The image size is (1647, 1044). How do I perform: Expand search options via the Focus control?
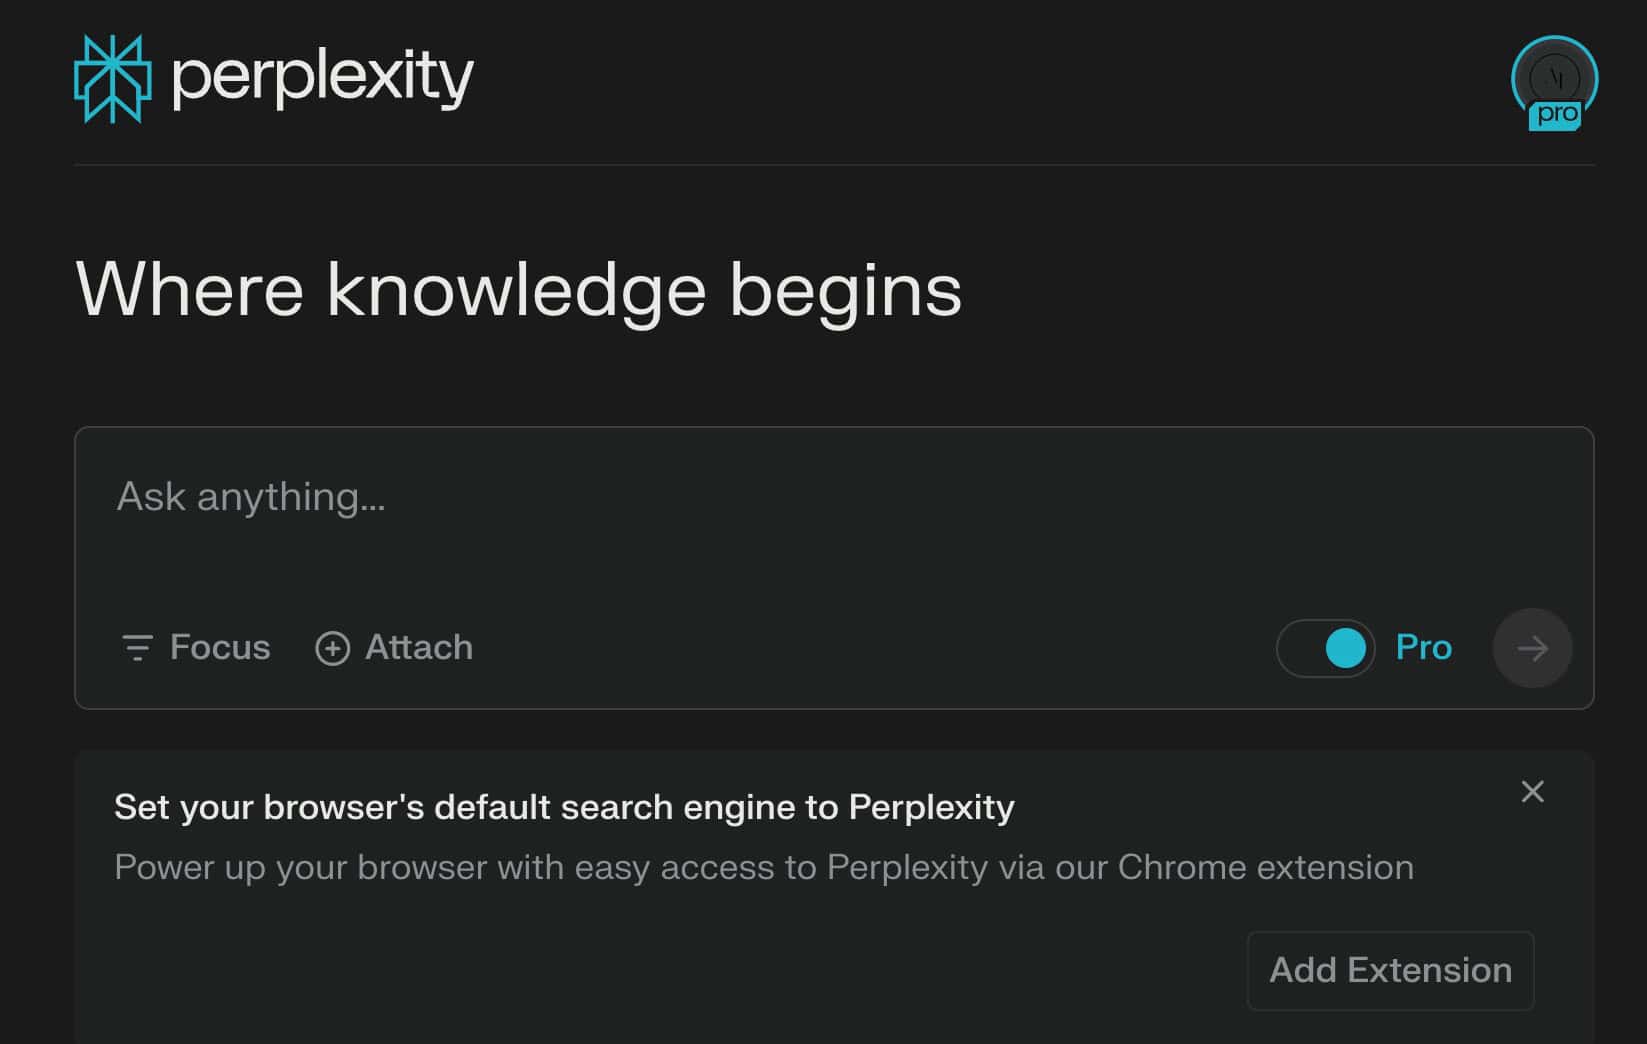(x=195, y=648)
